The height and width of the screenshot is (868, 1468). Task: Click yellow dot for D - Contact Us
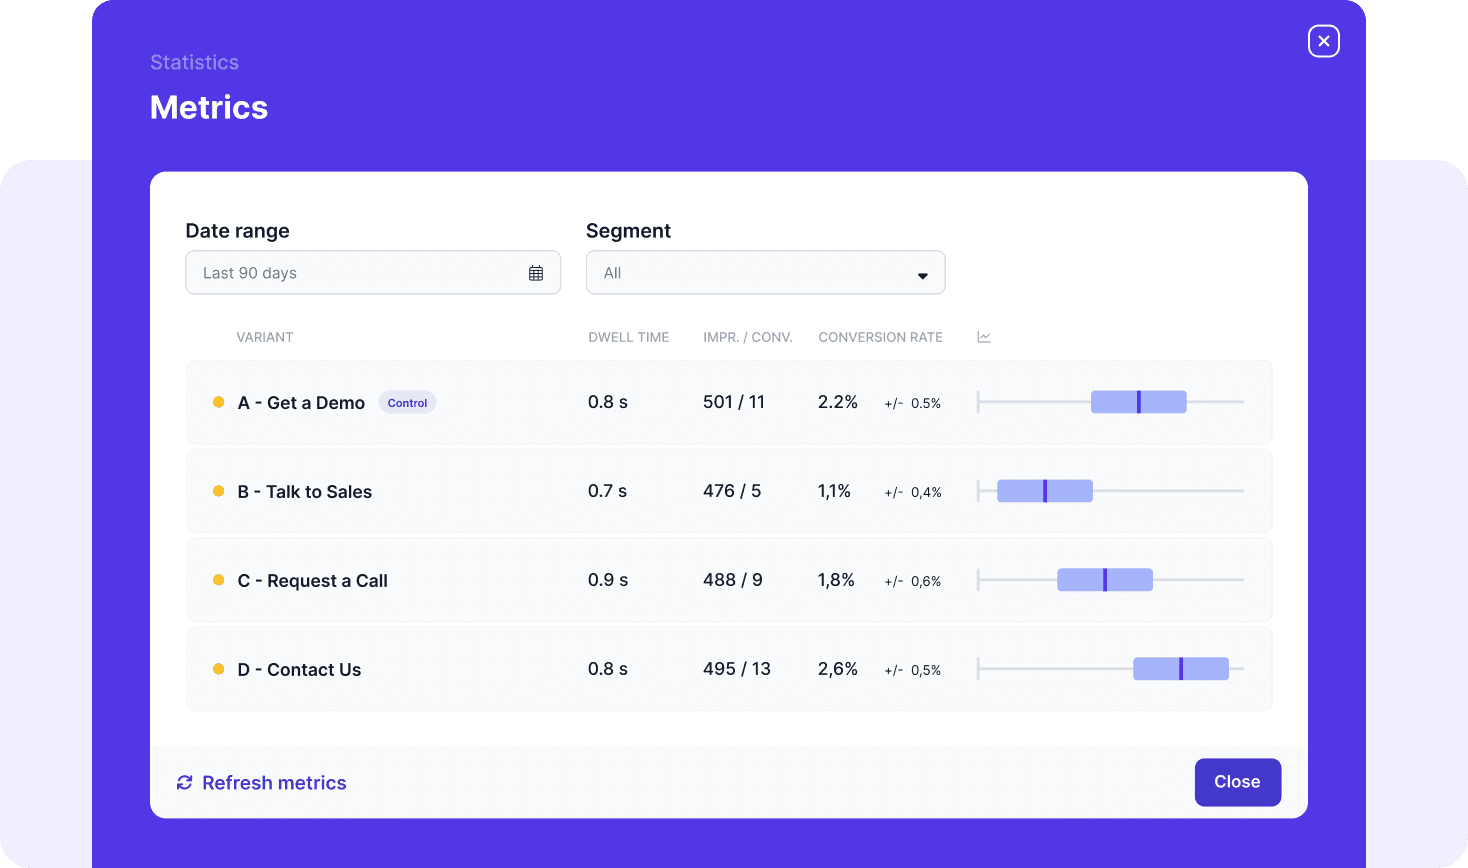point(218,669)
